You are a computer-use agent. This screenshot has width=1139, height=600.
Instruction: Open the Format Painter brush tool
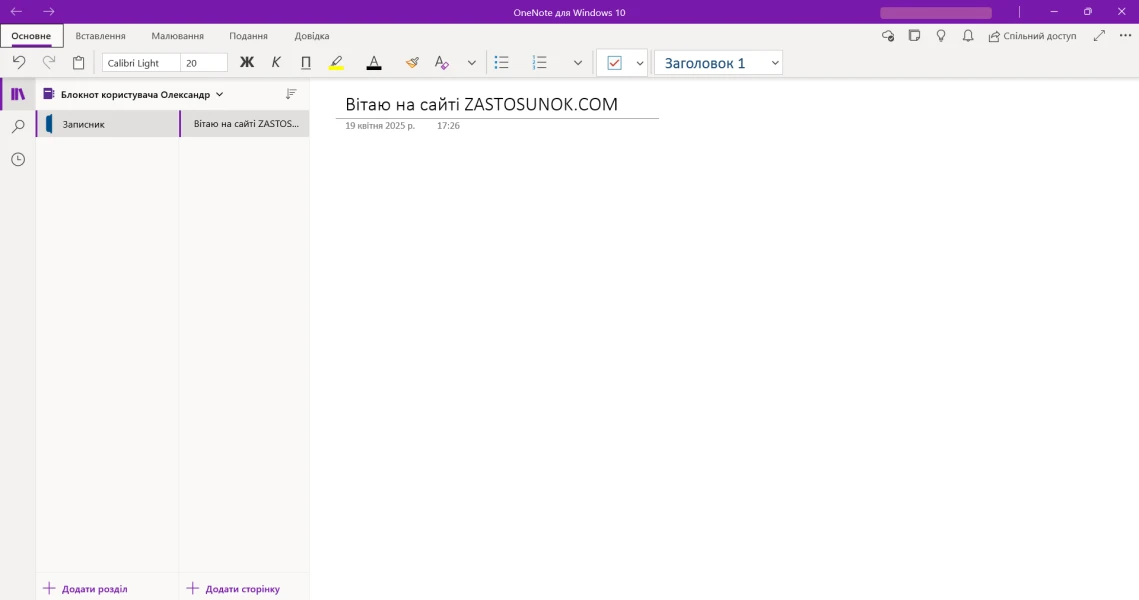(x=412, y=62)
